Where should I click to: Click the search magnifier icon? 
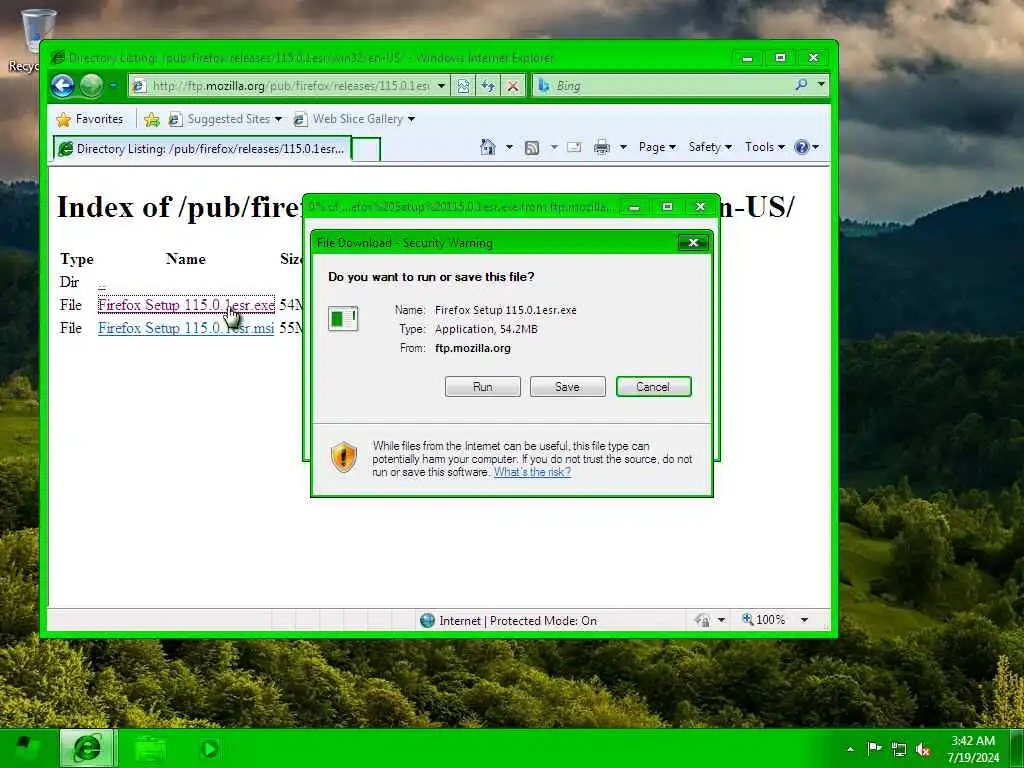click(x=801, y=85)
